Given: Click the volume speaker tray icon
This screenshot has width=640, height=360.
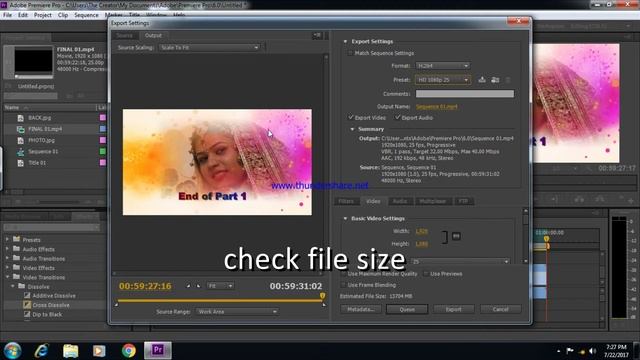Looking at the screenshot, I should click(592, 351).
